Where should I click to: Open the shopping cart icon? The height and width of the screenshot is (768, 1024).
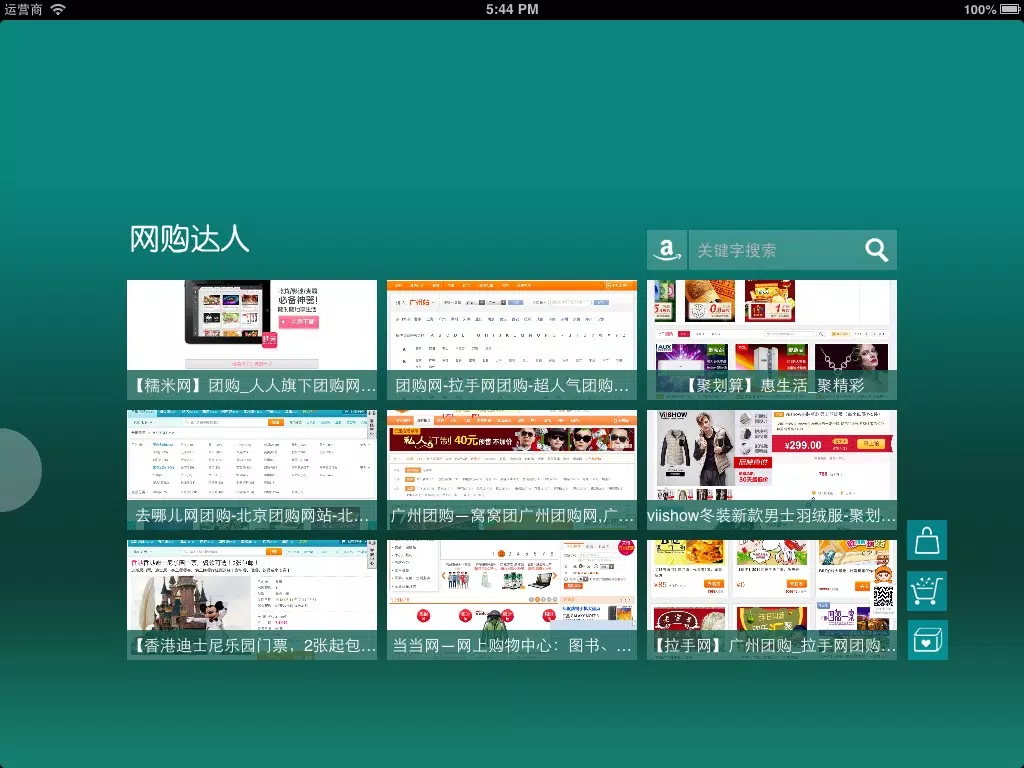click(927, 590)
